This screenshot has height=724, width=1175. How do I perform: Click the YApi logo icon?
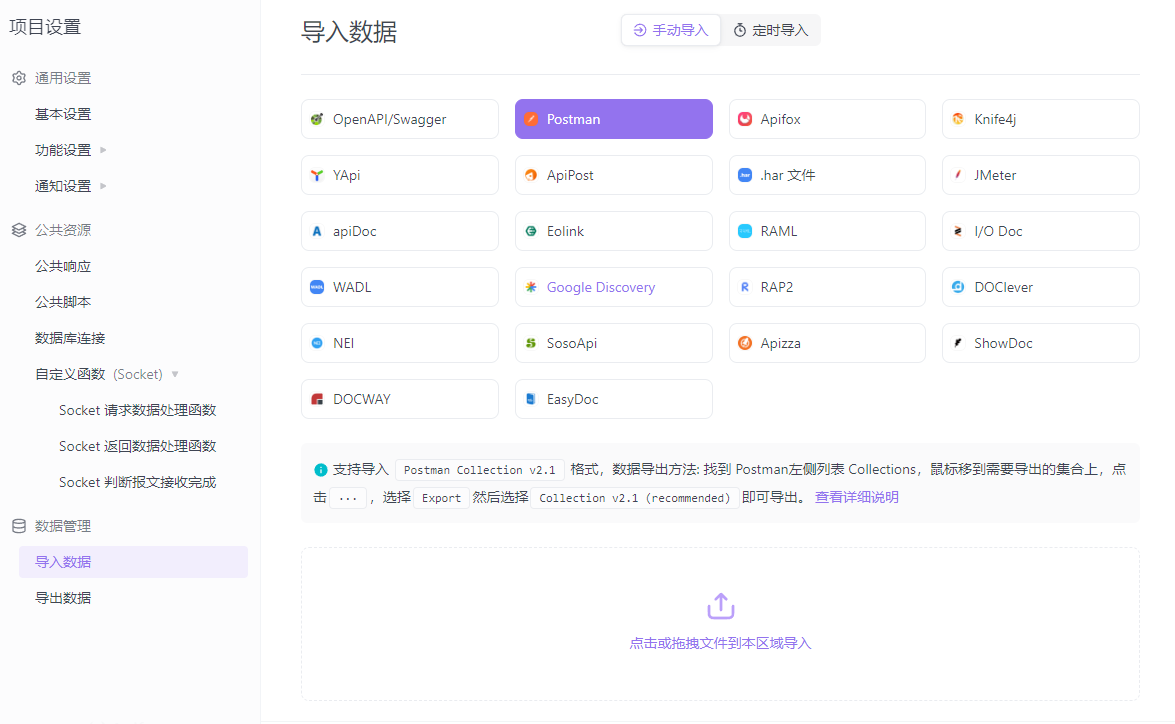coord(317,175)
